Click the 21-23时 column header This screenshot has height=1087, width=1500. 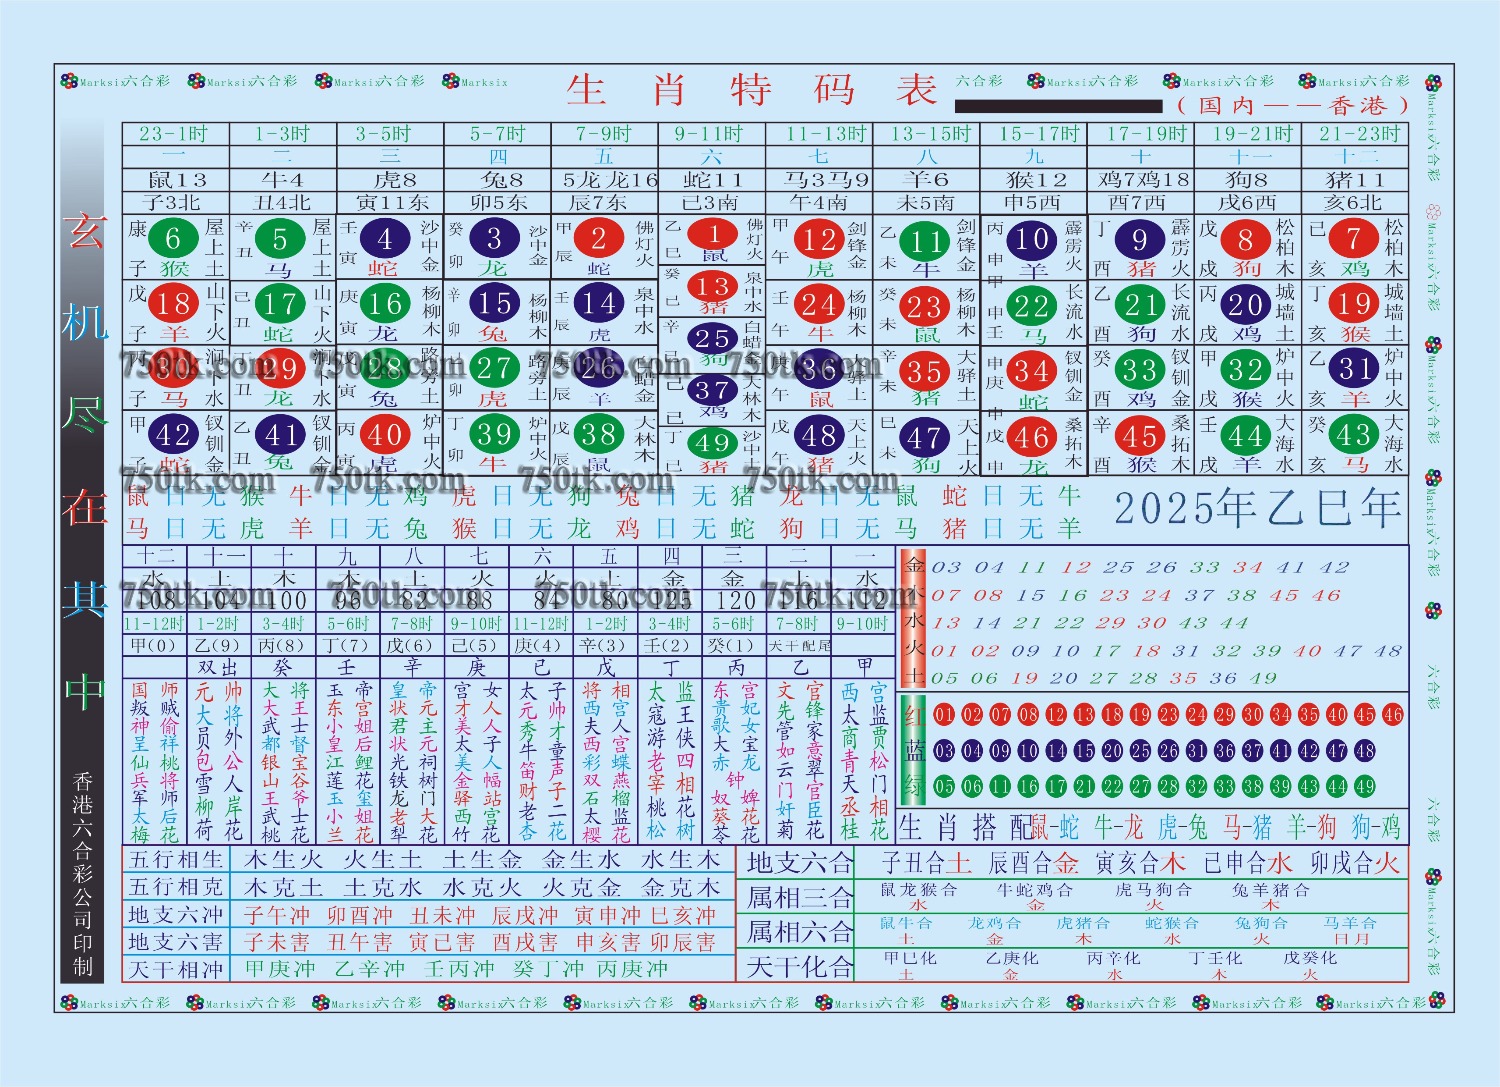pos(1354,134)
